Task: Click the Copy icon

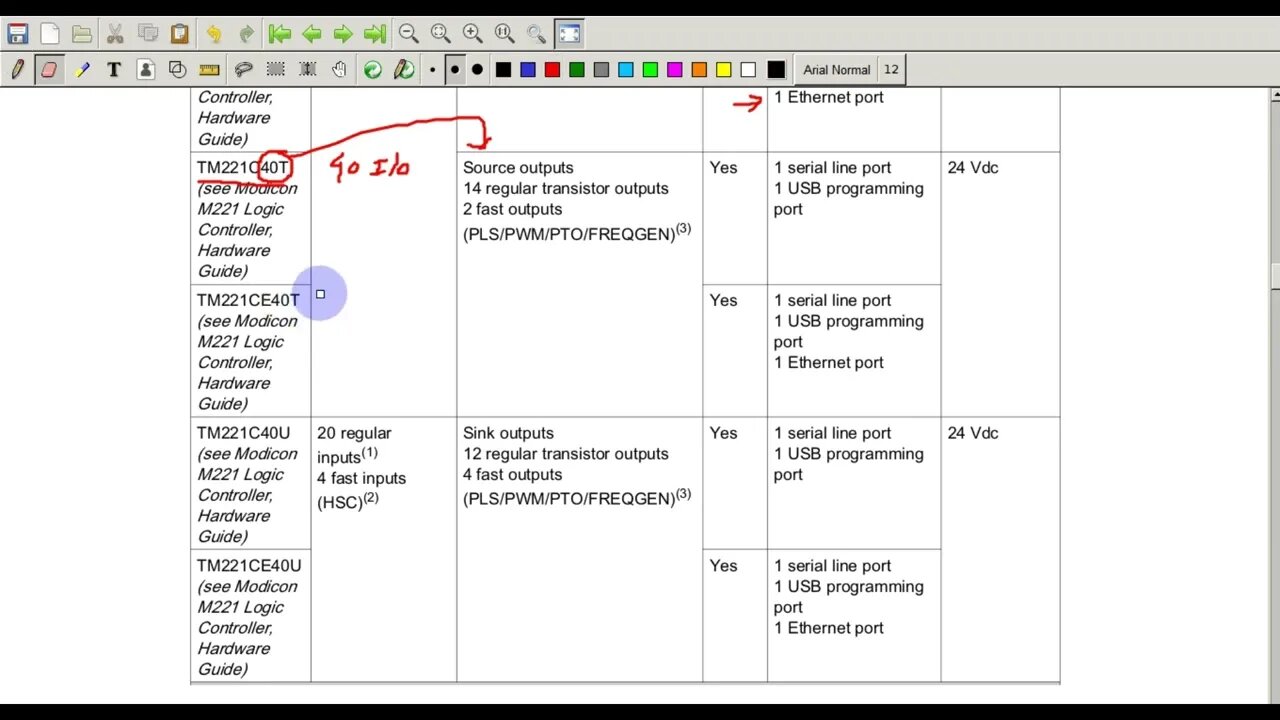Action: point(147,34)
